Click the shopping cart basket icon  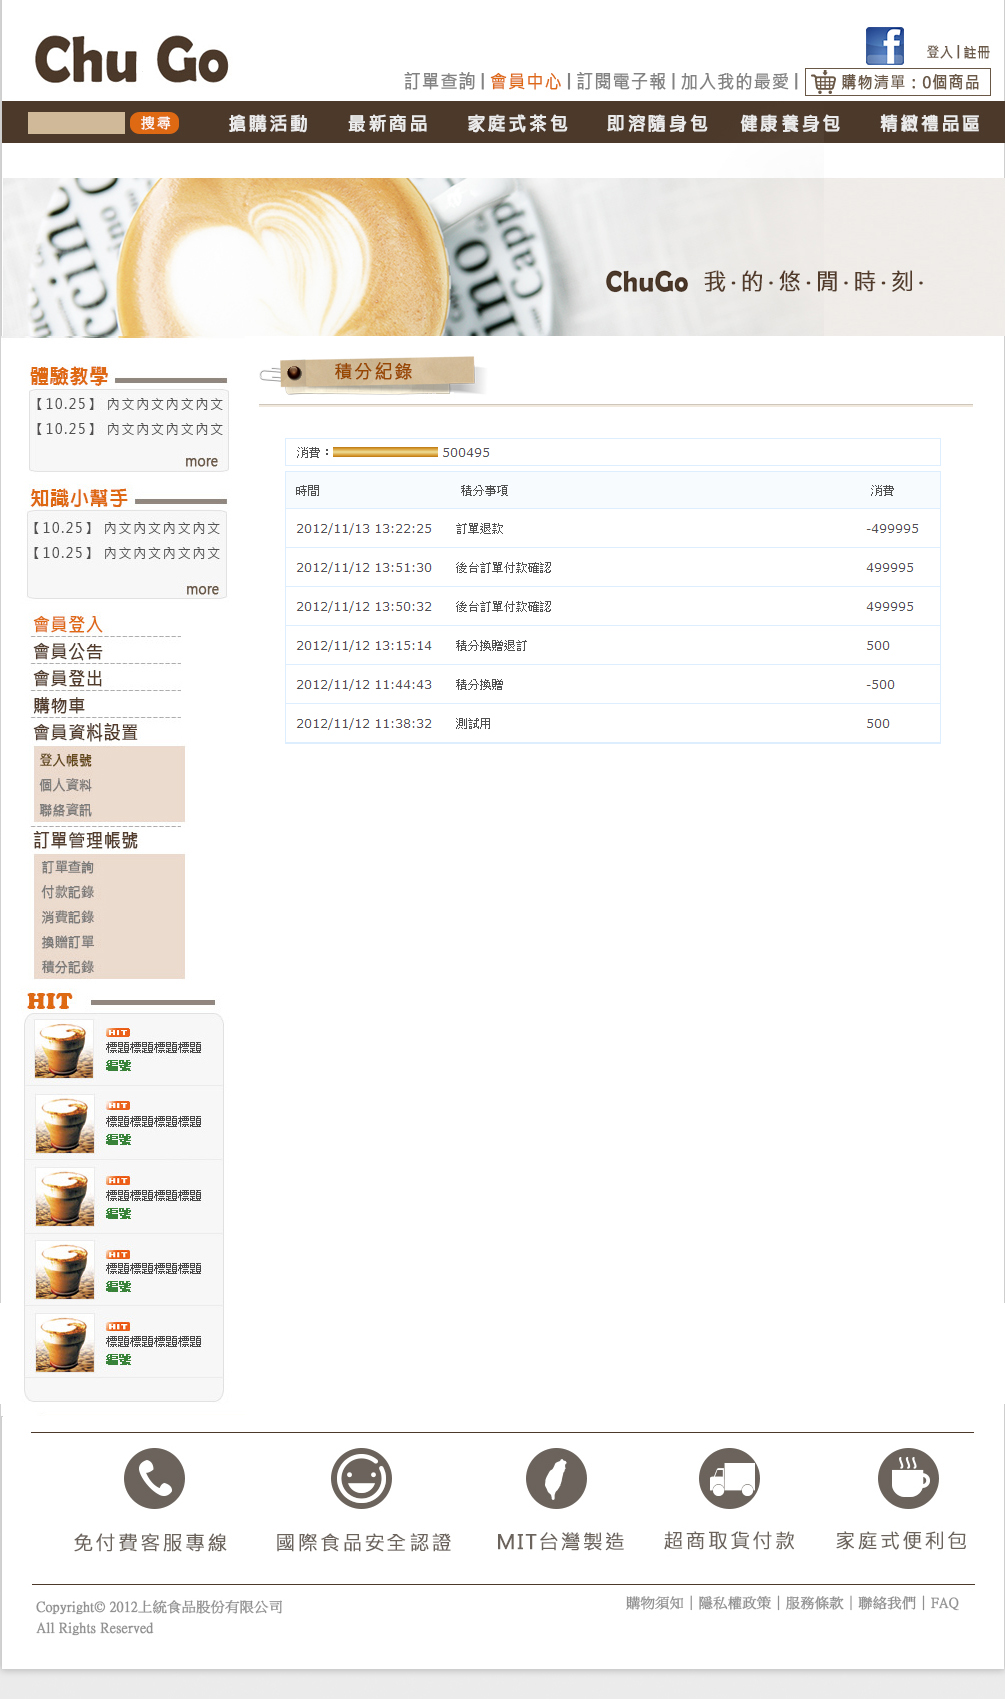click(x=823, y=82)
